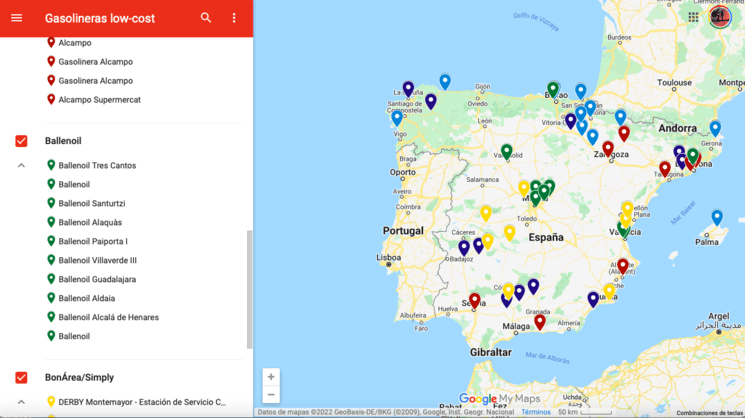Open Combinaciones de teclas shortcuts link

point(709,413)
